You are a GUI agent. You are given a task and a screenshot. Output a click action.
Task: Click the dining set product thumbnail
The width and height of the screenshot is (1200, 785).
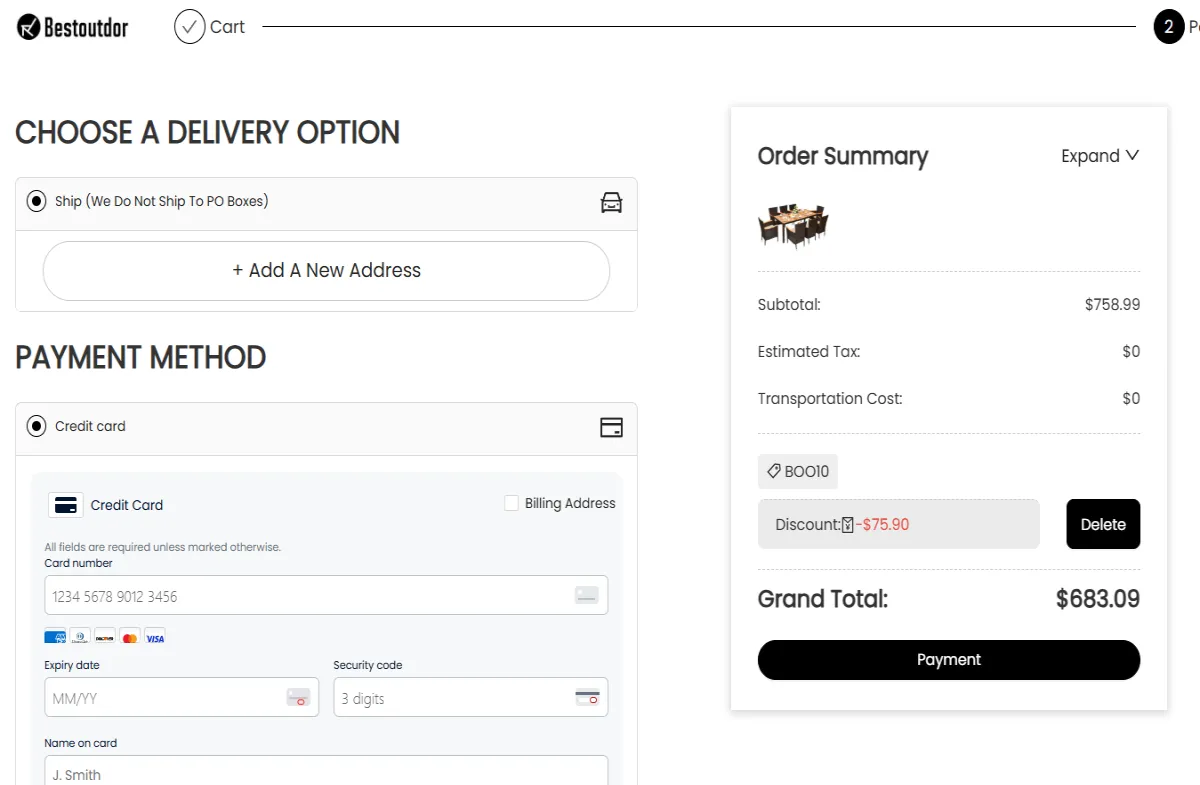point(792,225)
